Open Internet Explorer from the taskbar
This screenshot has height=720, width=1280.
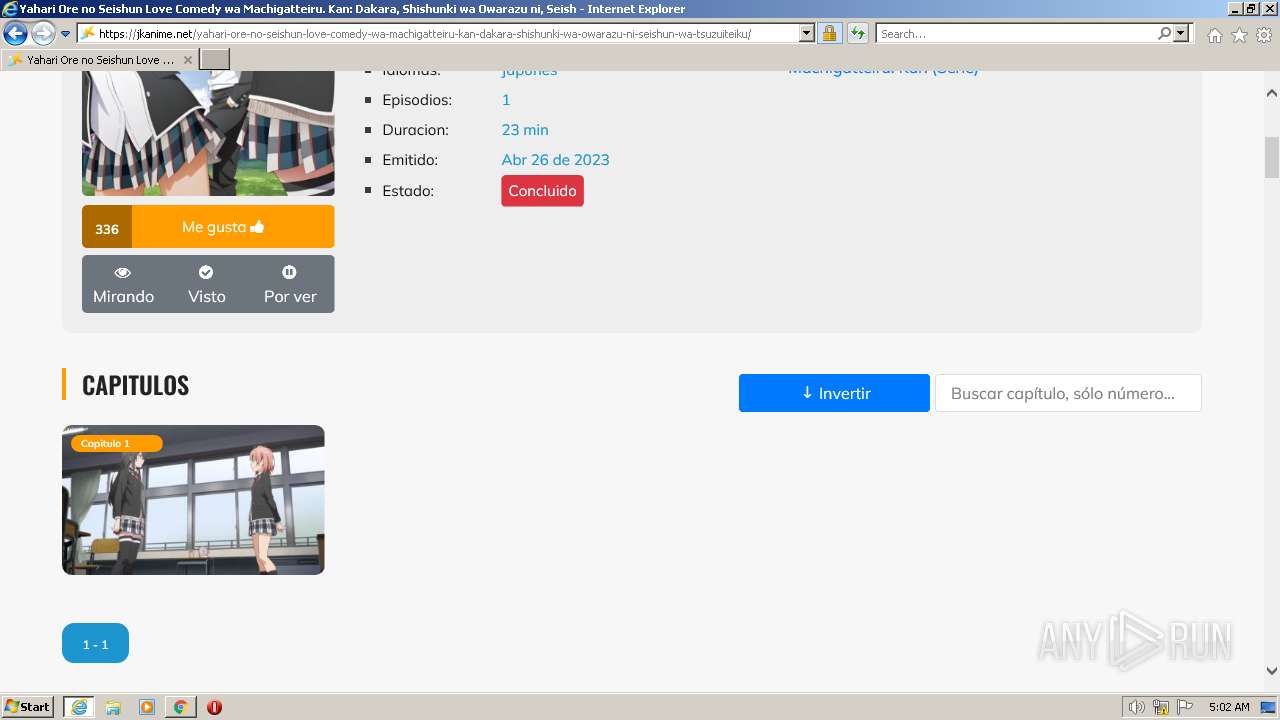[78, 707]
